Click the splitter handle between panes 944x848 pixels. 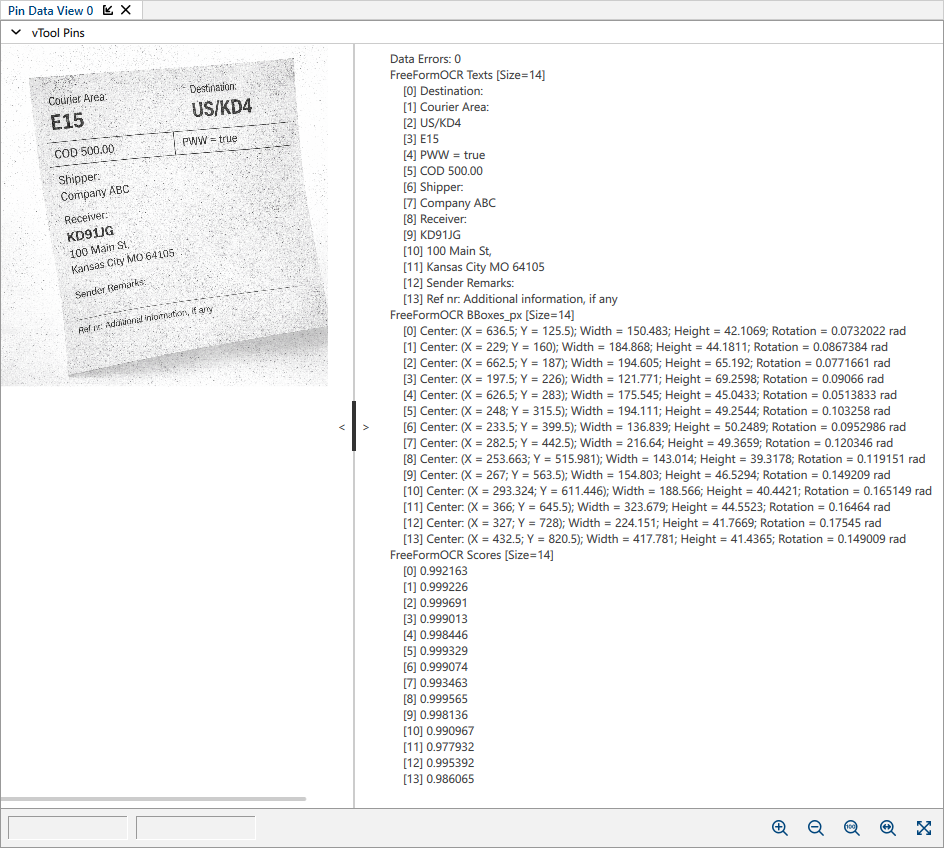pyautogui.click(x=354, y=426)
